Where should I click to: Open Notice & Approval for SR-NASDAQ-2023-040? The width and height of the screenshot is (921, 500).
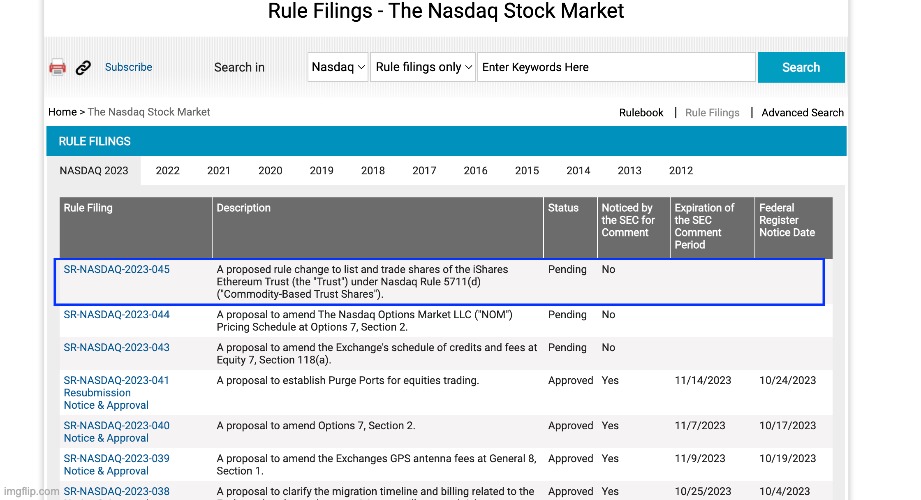coord(106,438)
